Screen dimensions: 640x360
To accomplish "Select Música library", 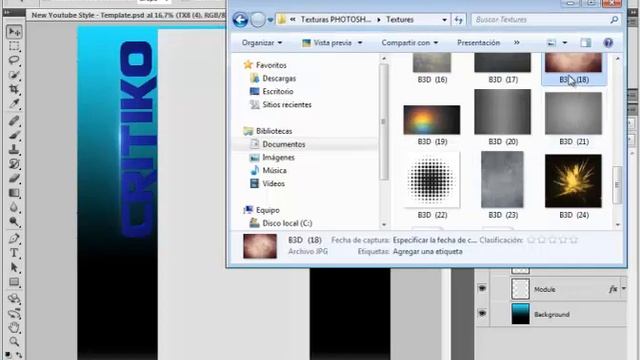I will coord(274,170).
